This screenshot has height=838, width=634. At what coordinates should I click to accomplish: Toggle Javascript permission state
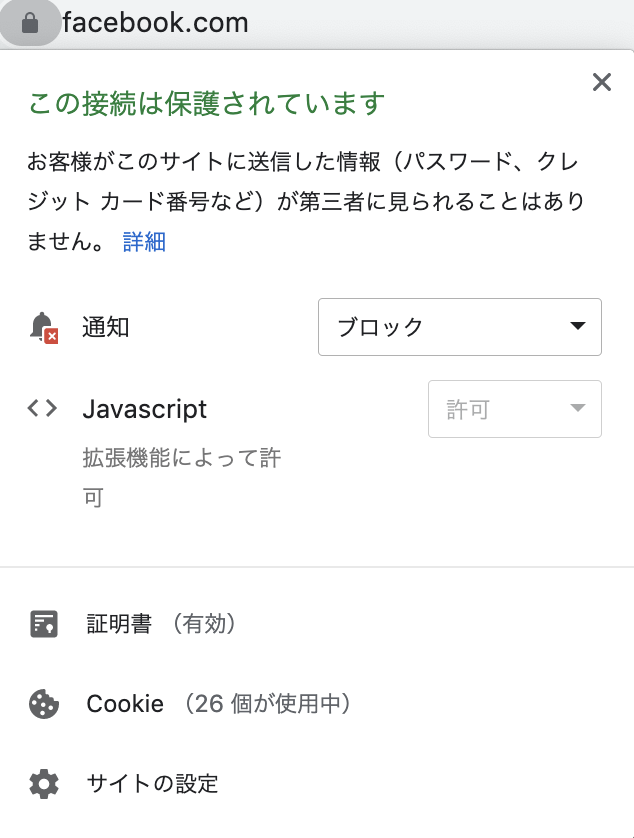click(514, 409)
